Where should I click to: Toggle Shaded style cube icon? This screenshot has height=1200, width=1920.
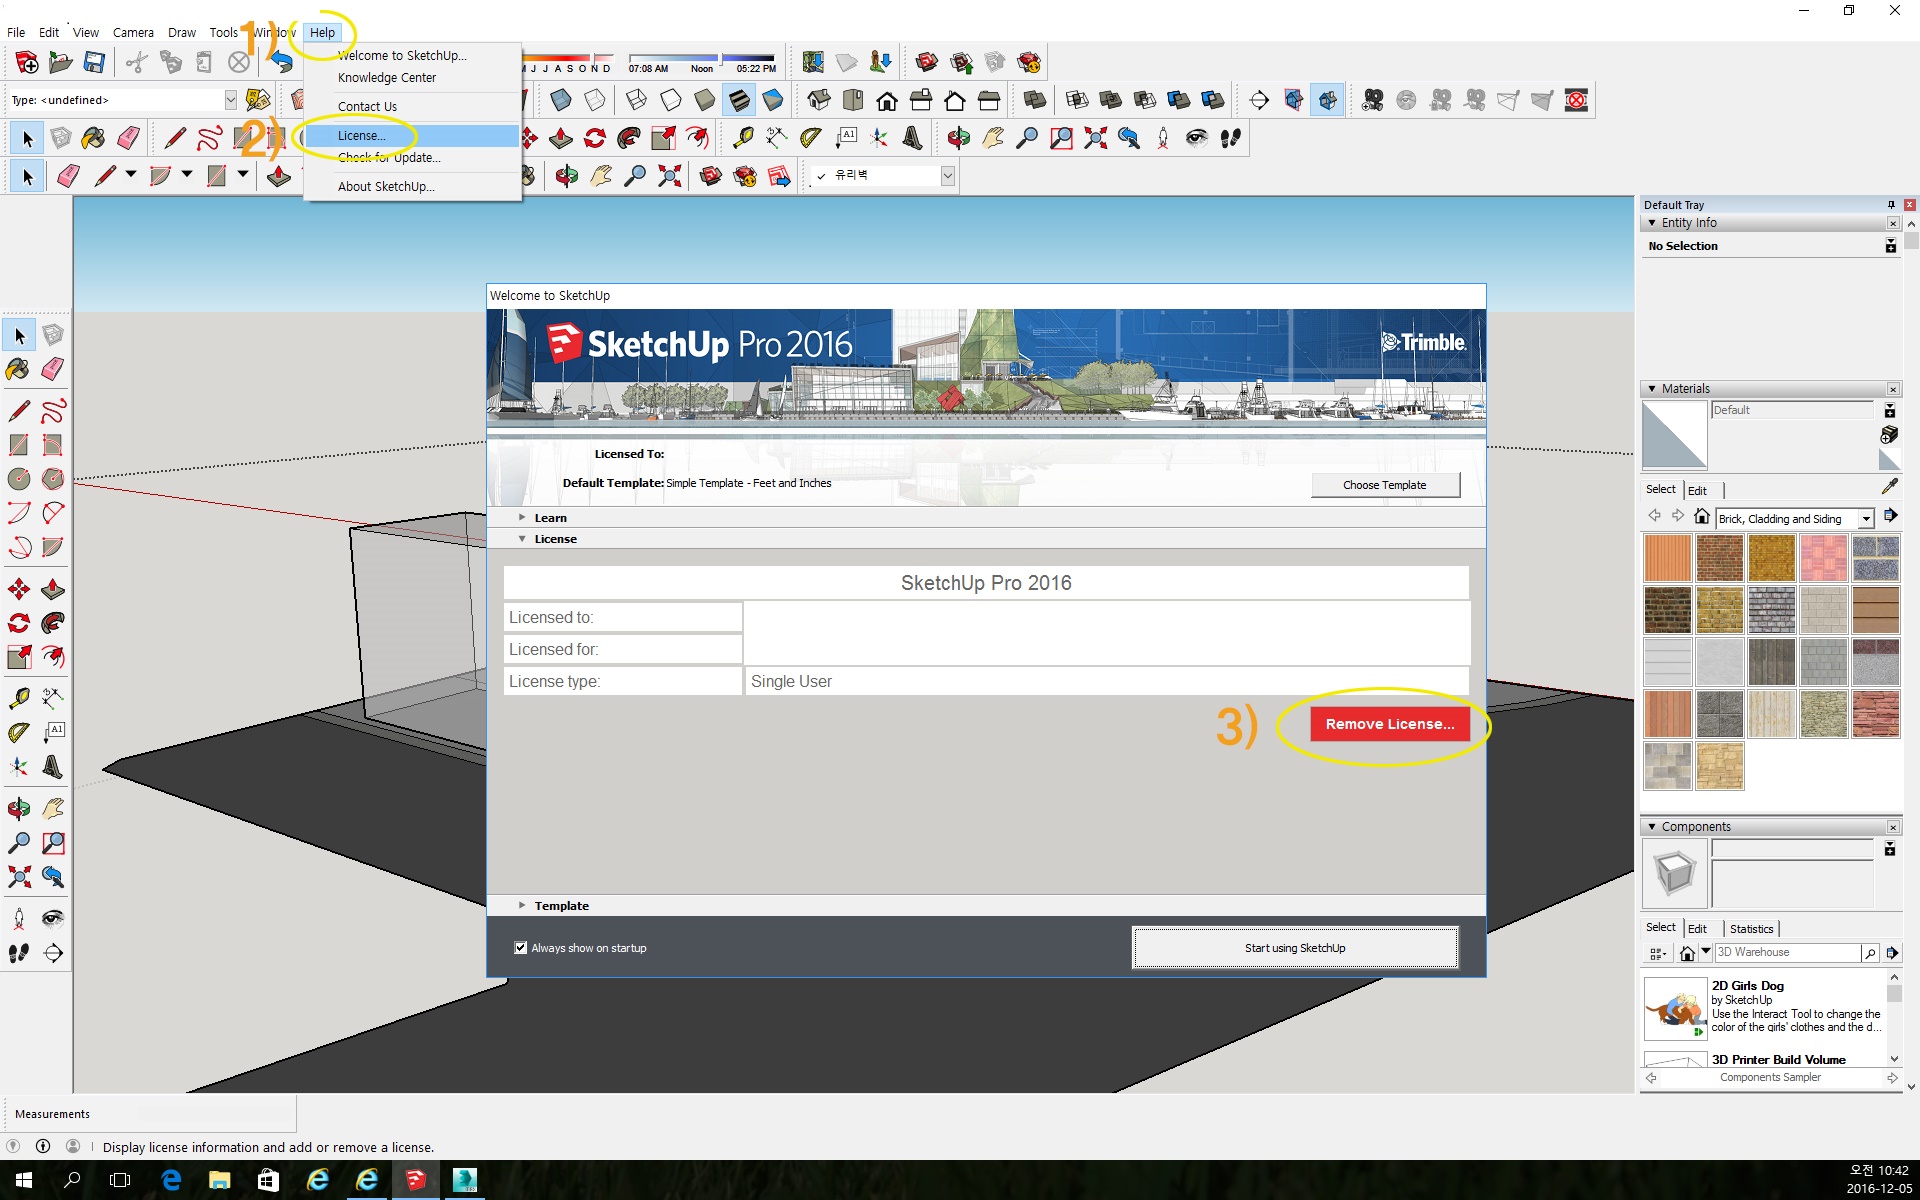click(705, 100)
